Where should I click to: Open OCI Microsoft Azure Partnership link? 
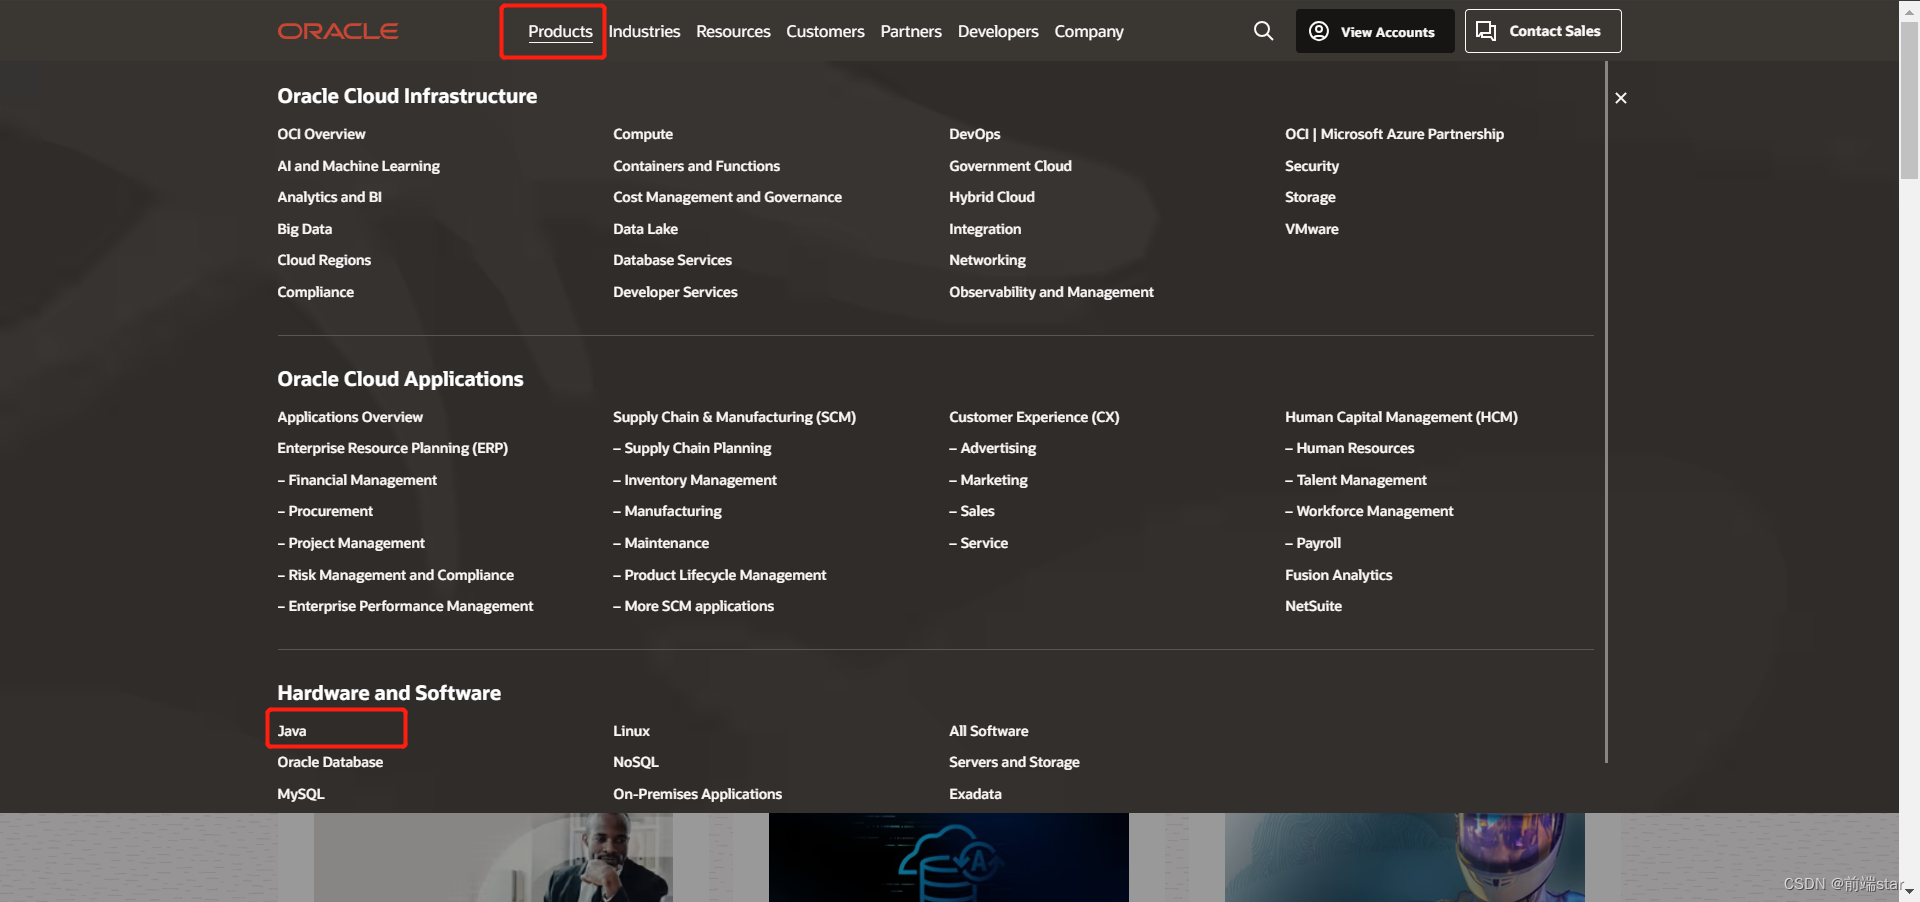[x=1394, y=134]
